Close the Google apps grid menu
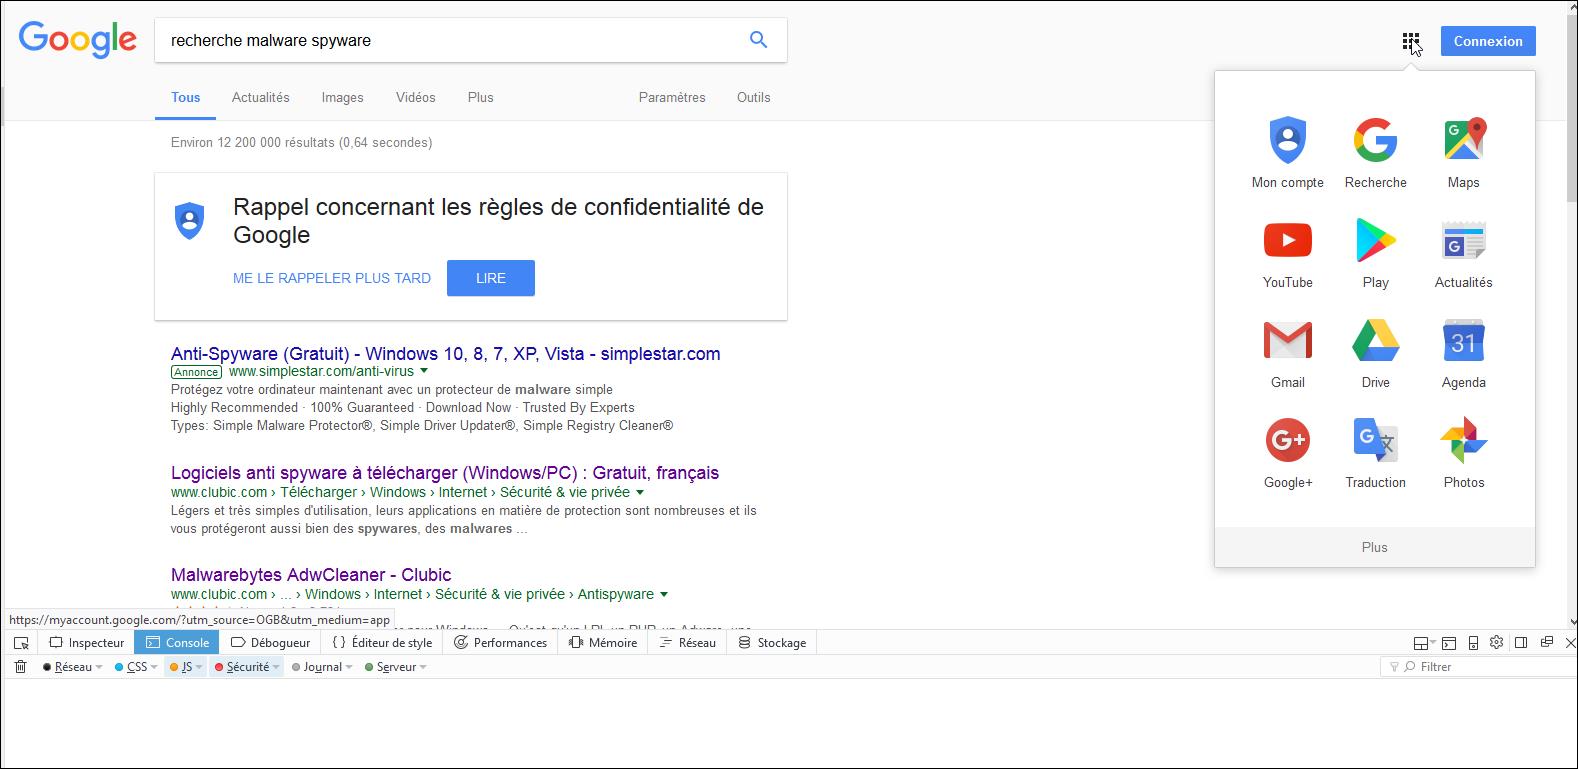This screenshot has height=769, width=1578. click(x=1410, y=42)
